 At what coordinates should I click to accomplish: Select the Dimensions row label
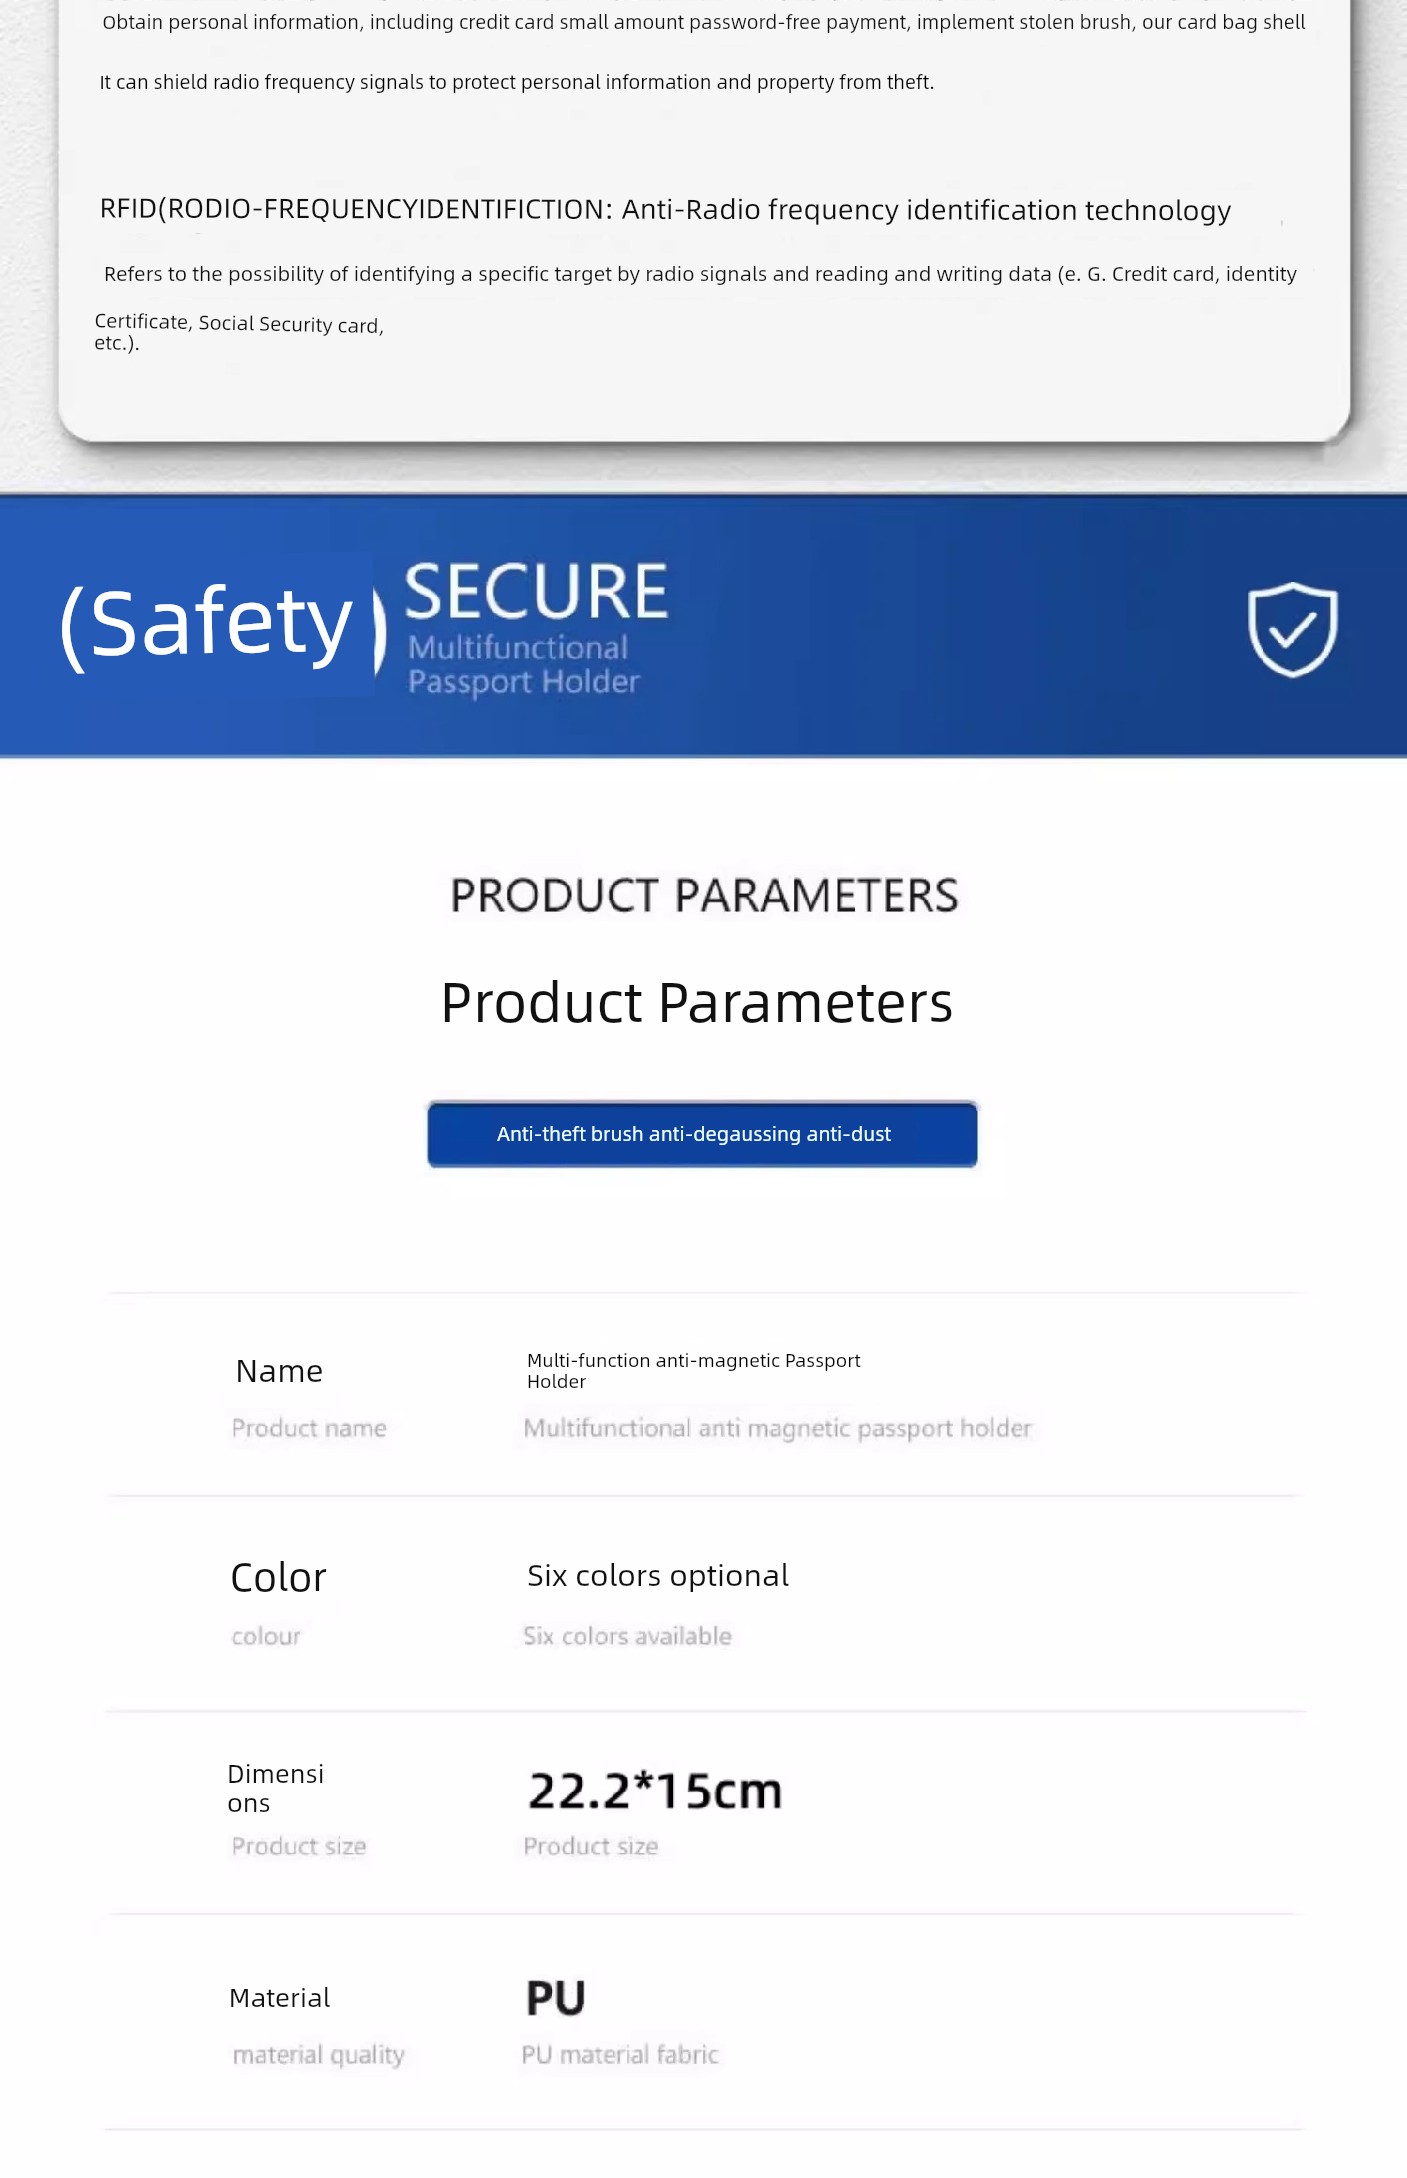tap(276, 1788)
